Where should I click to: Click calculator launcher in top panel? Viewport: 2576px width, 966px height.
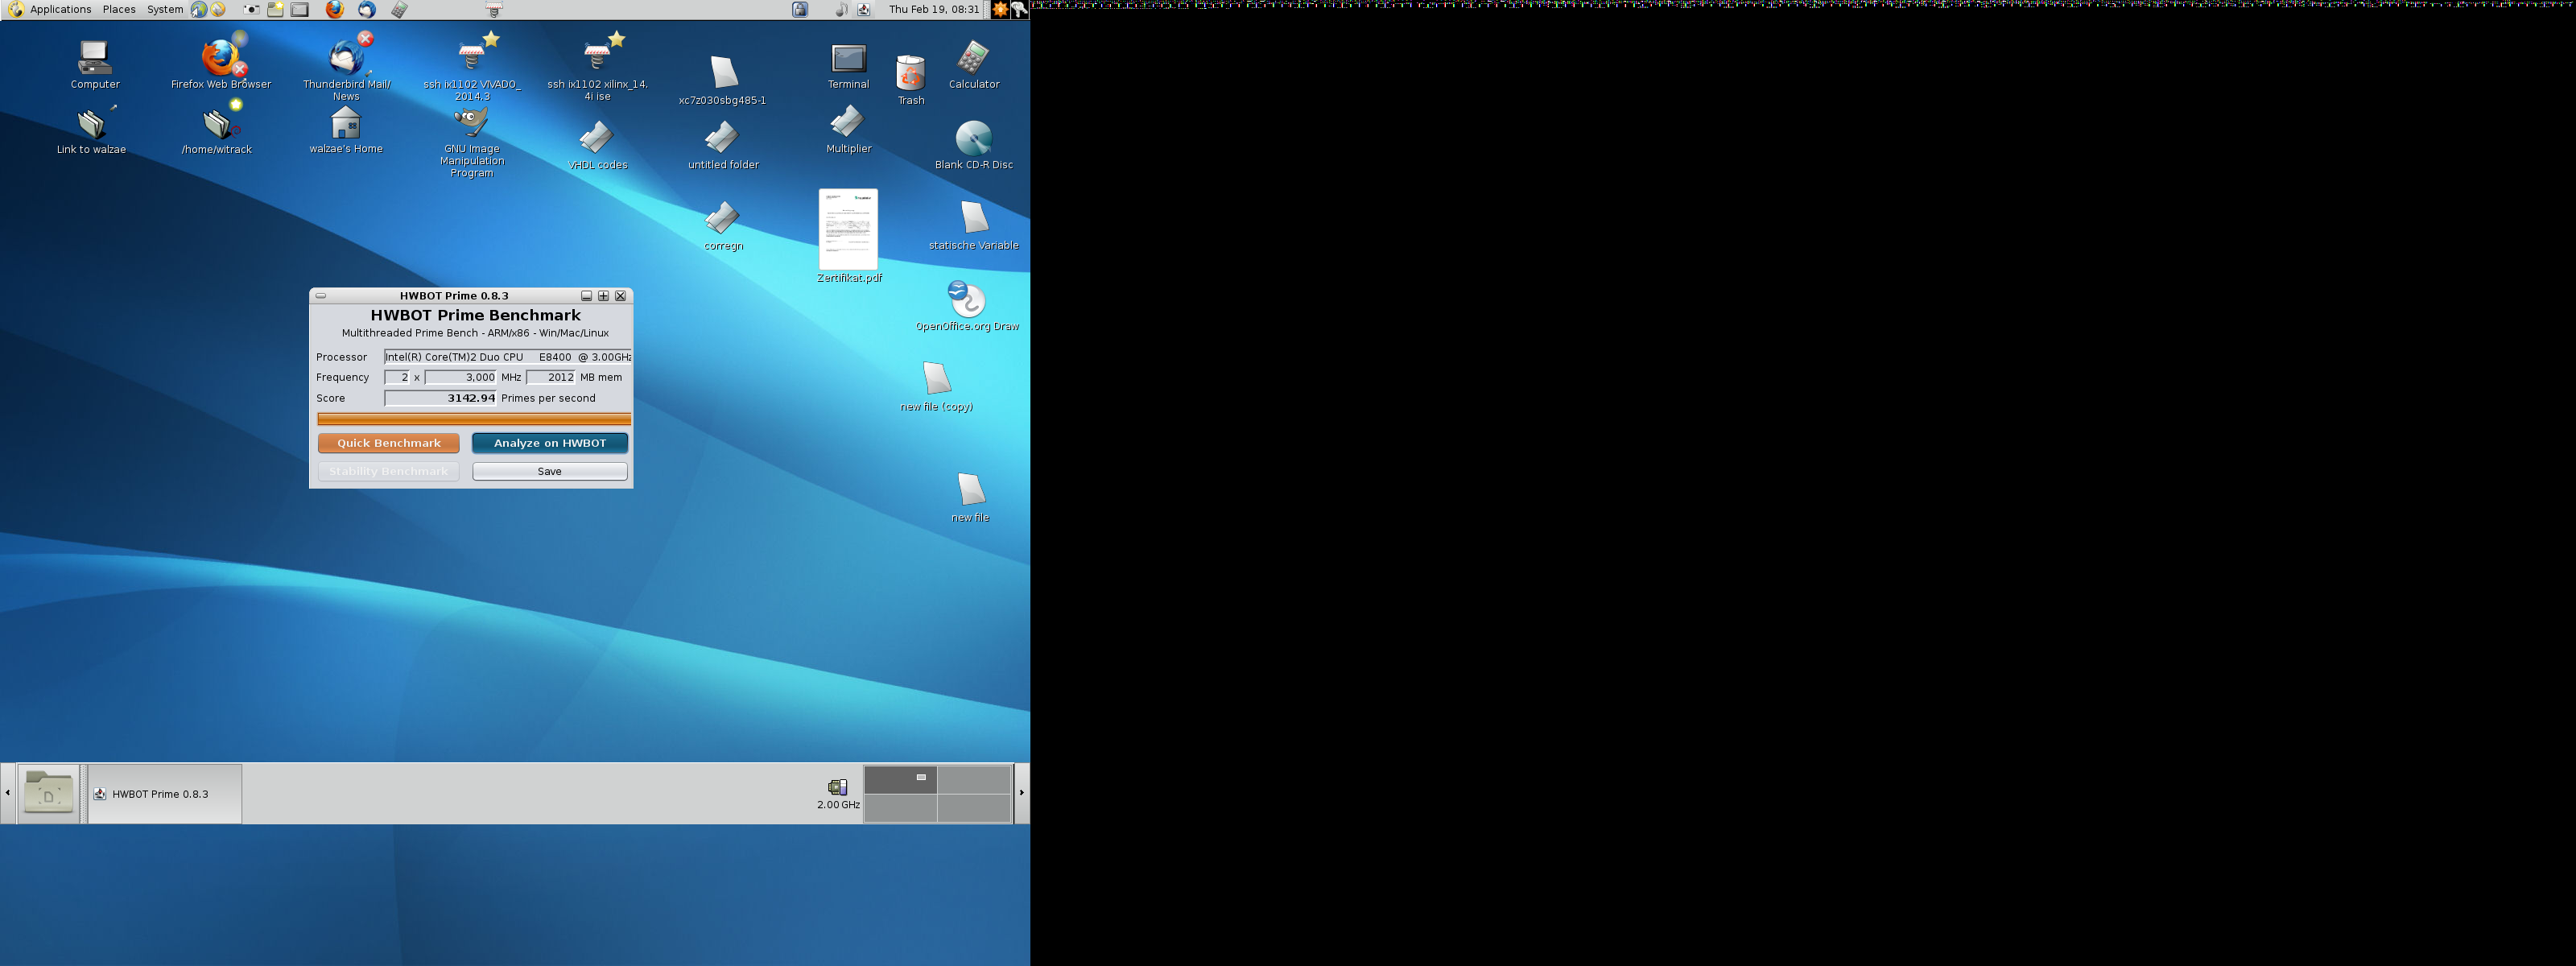[399, 9]
